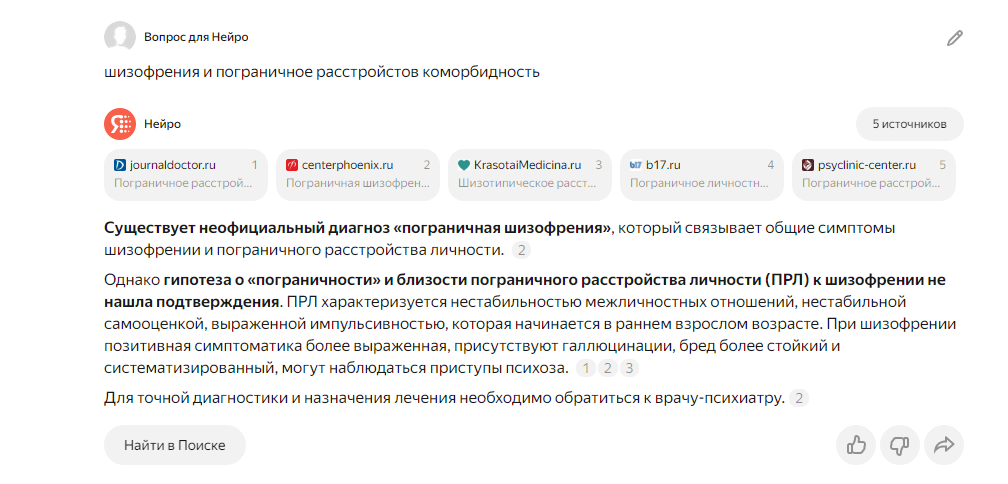Open the KrasotaiMedicina.ru source card
The width and height of the screenshot is (1008, 484).
[x=530, y=175]
